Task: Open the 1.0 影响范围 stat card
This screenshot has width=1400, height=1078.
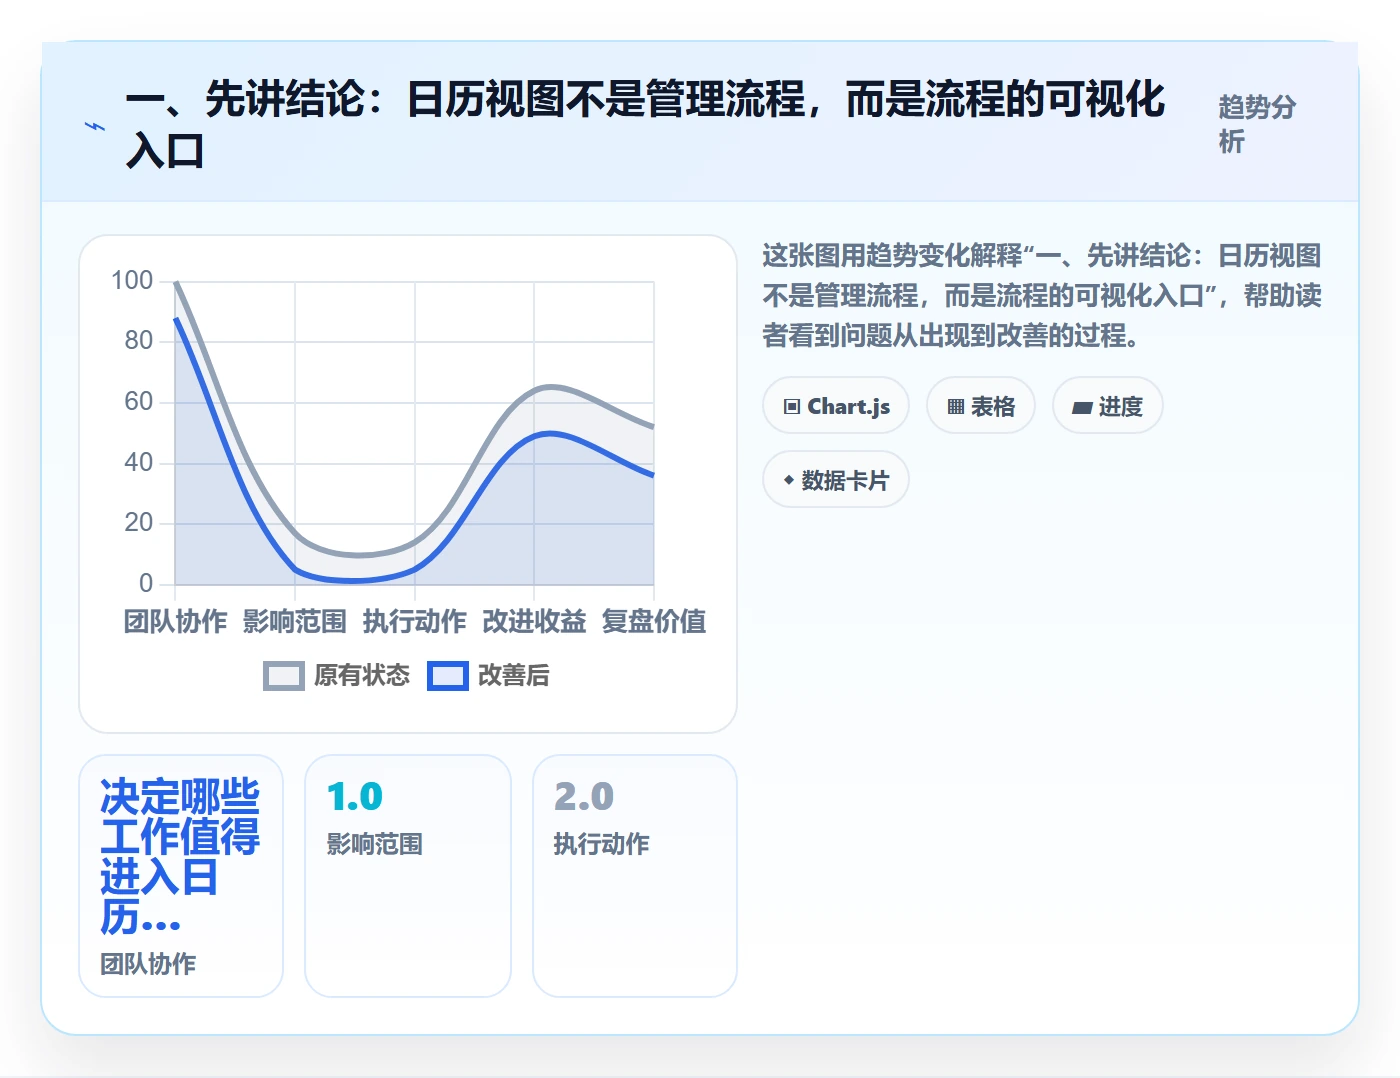Action: (x=408, y=876)
